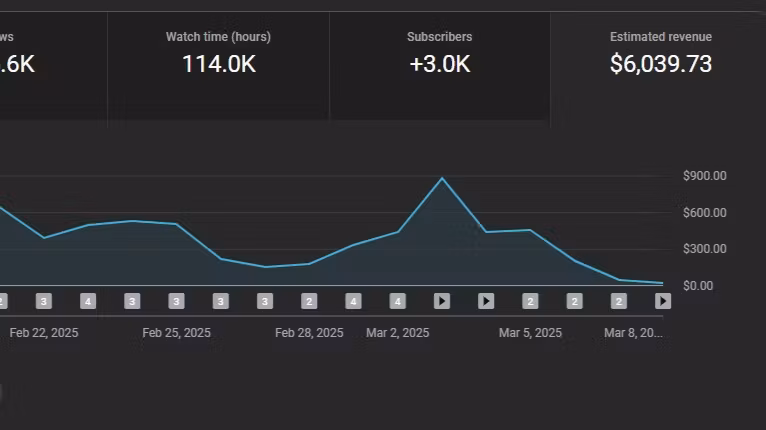The height and width of the screenshot is (430, 766).
Task: Click the play marker beneath the revenue peak
Action: [442, 301]
